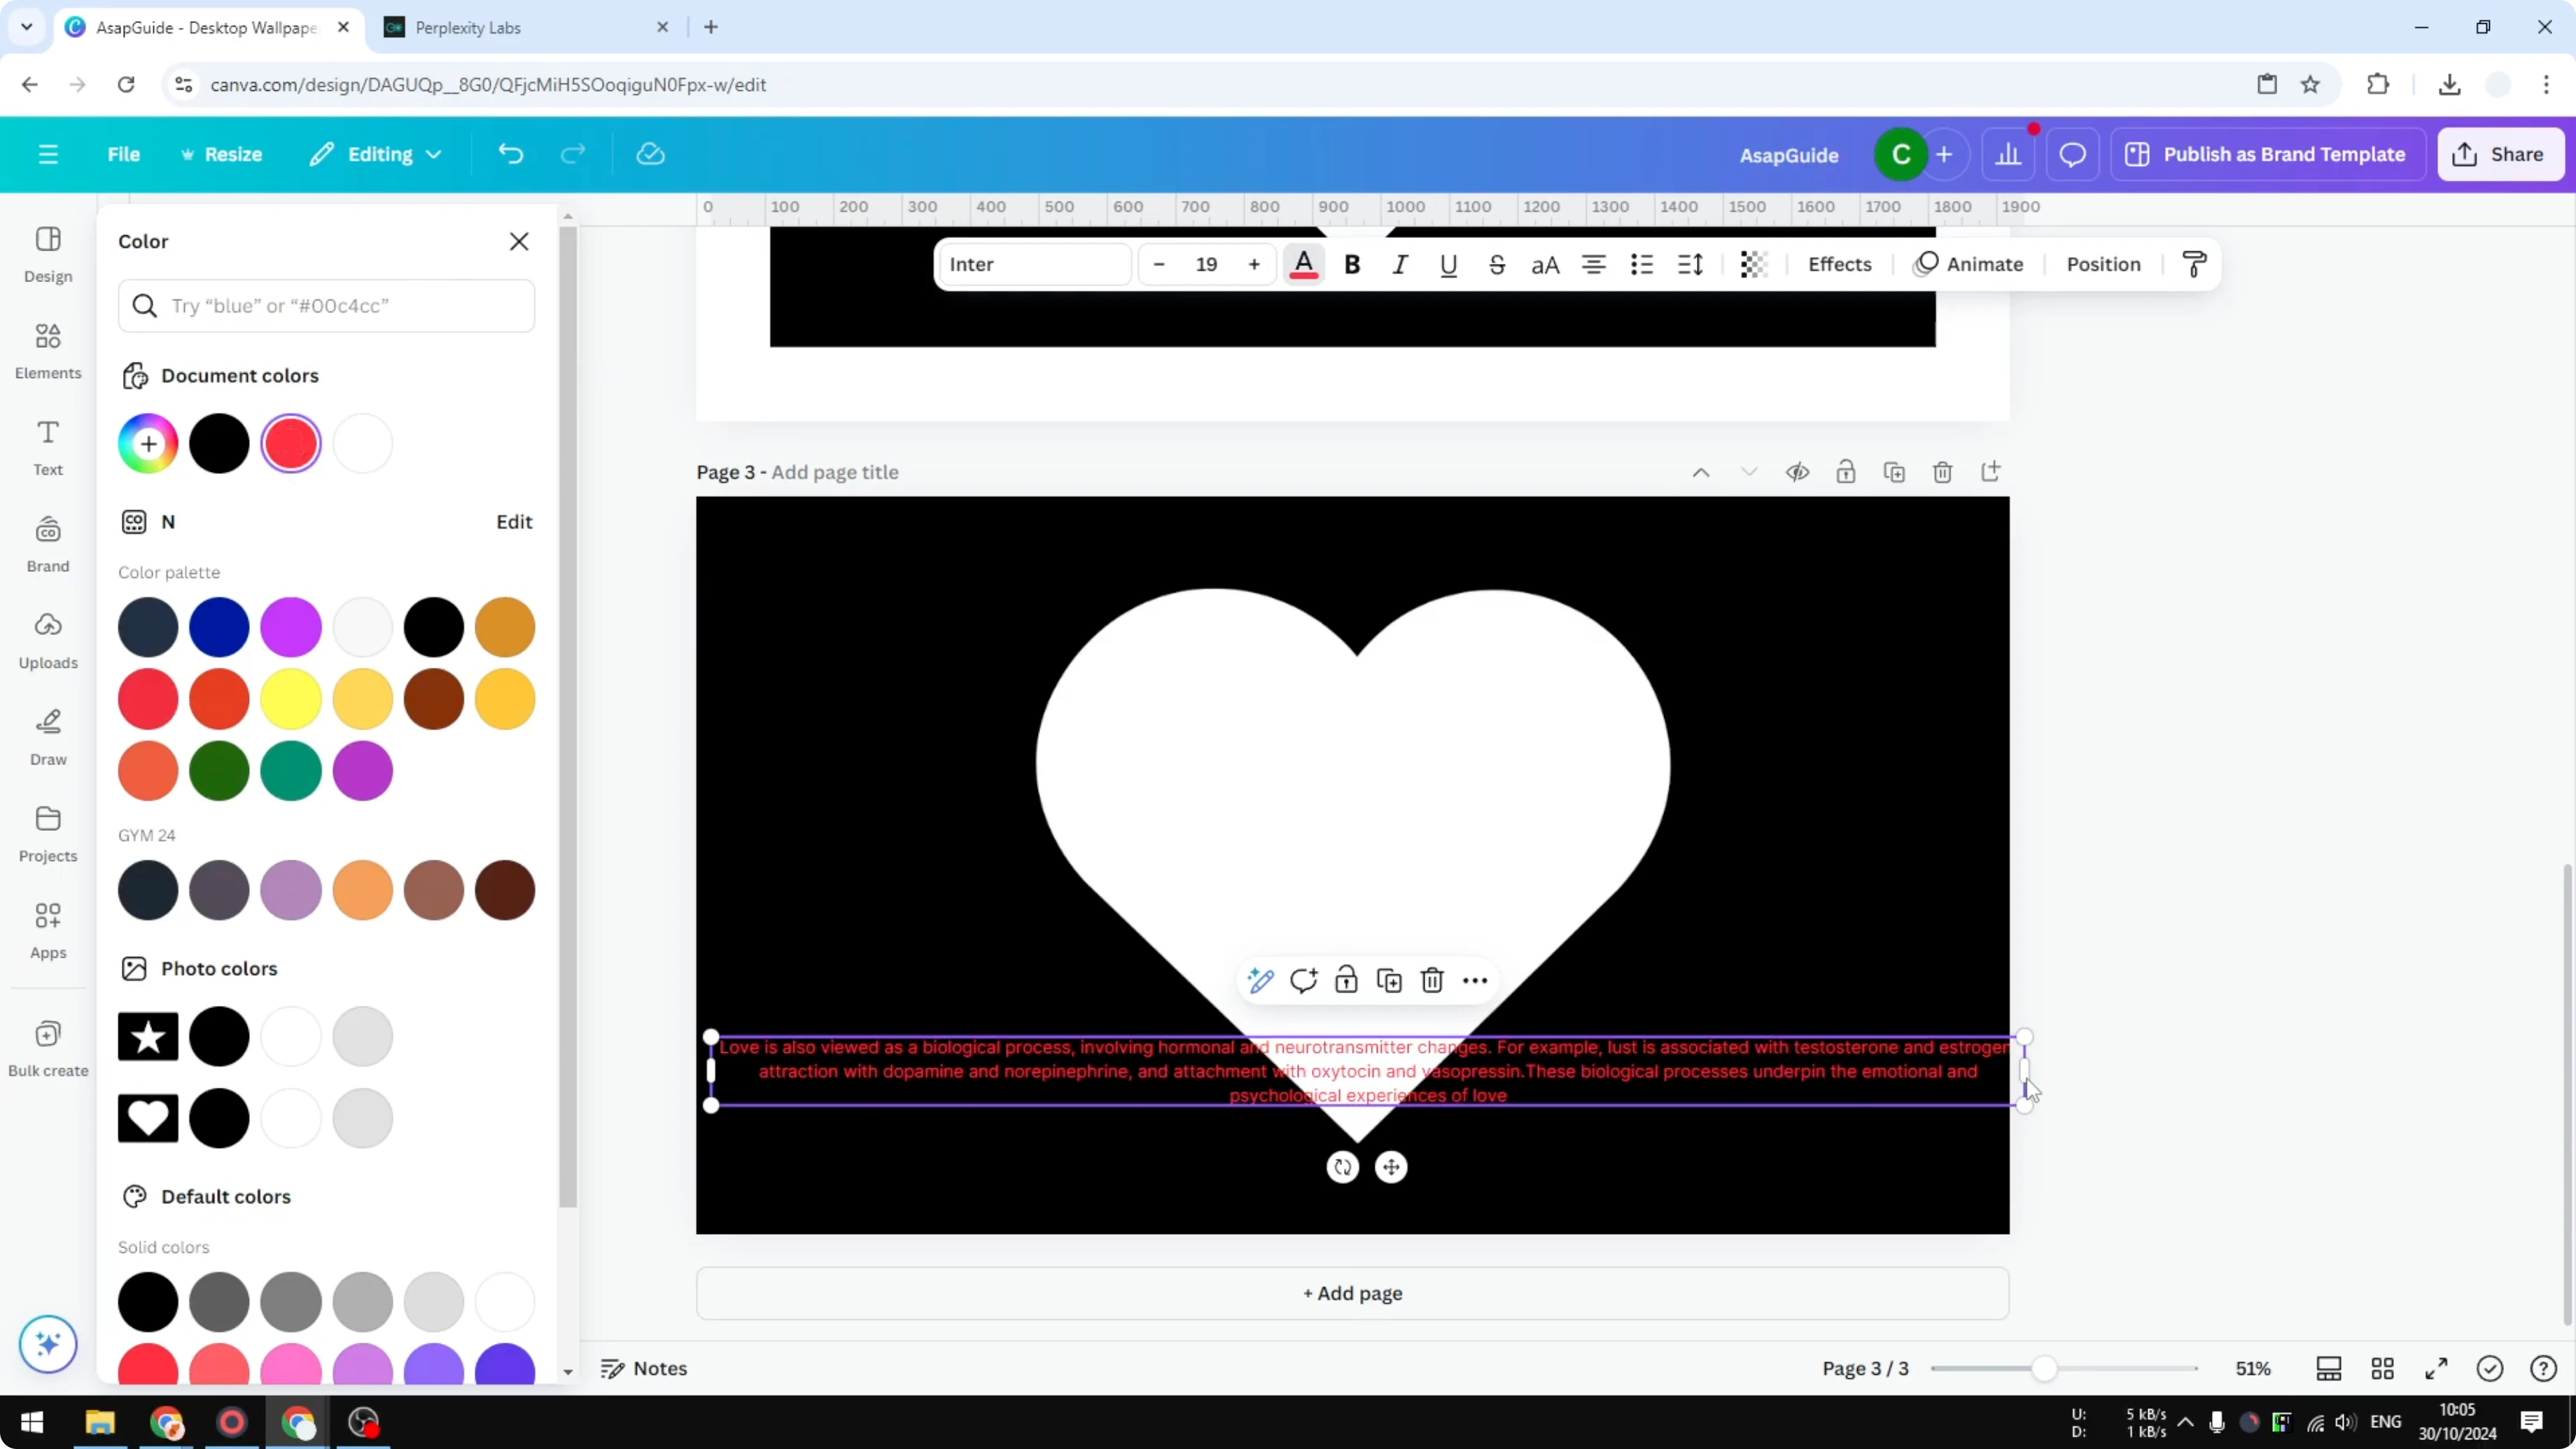Select the red document color swatch
The image size is (2576, 1449).
tap(291, 444)
